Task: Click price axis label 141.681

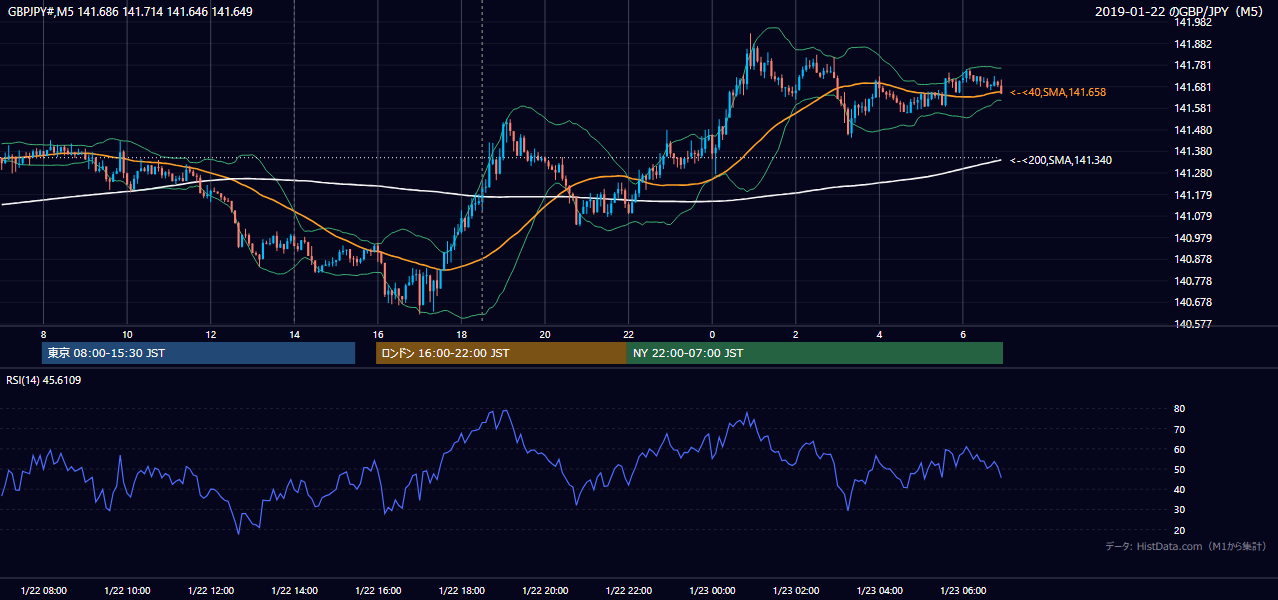Action: pyautogui.click(x=1191, y=87)
